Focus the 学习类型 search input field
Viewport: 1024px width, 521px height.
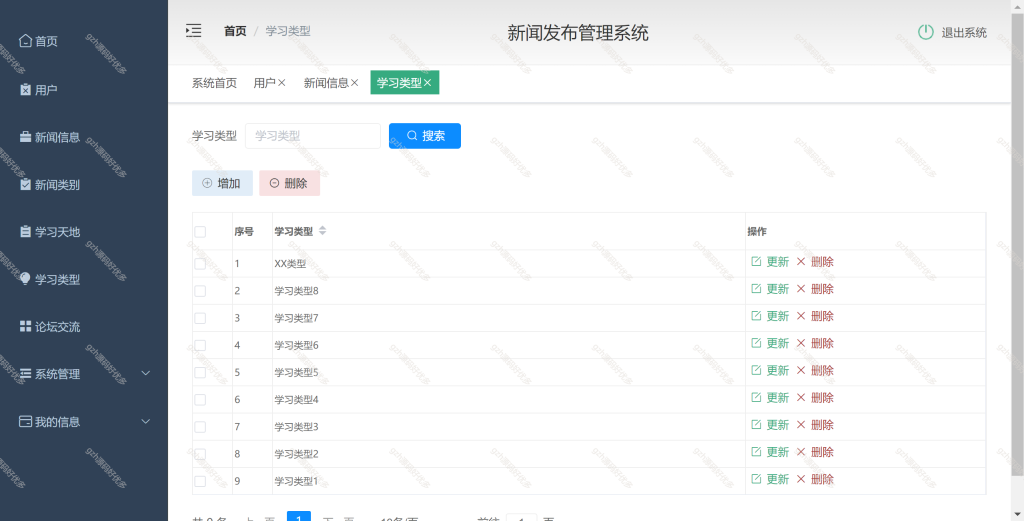click(x=313, y=136)
